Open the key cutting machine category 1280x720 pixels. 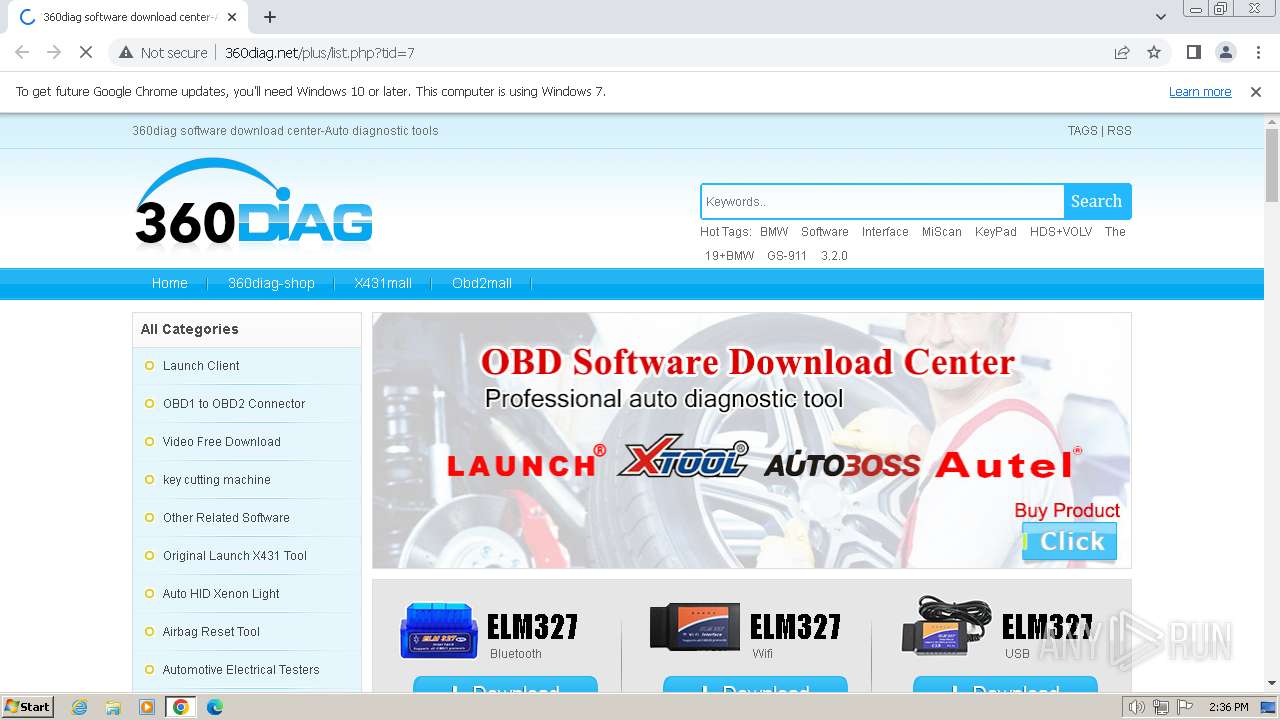coord(217,480)
